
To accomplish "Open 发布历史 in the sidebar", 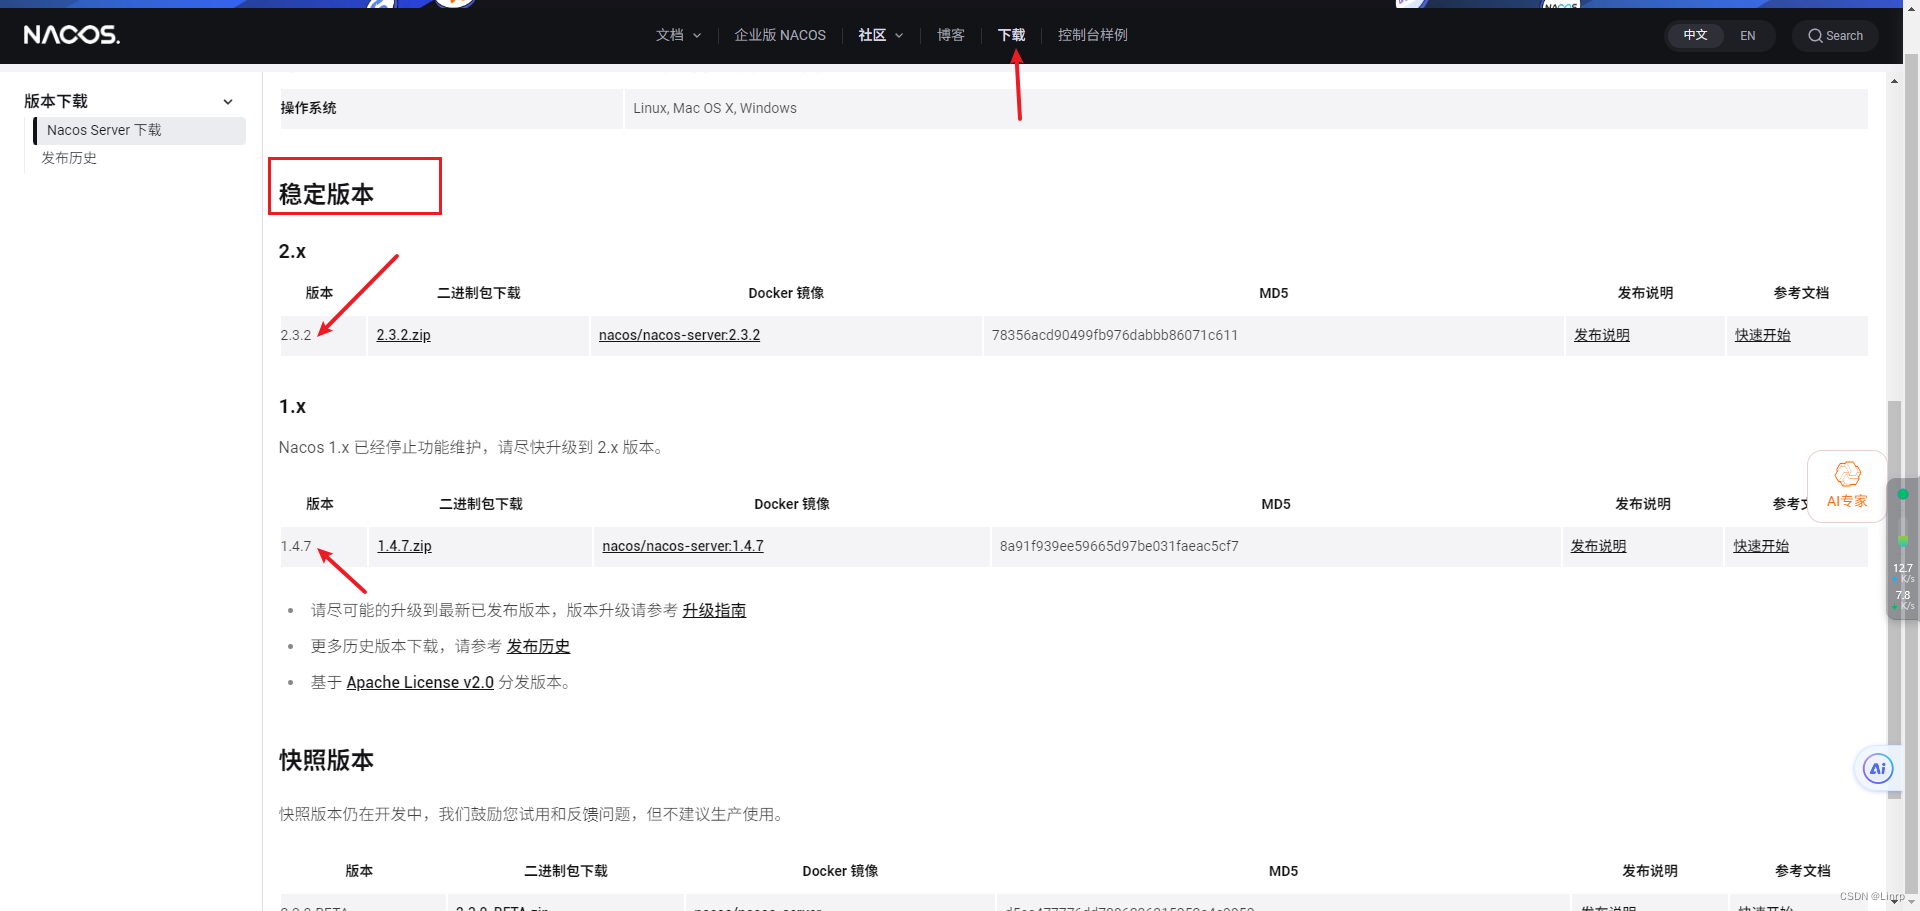I will (x=69, y=158).
